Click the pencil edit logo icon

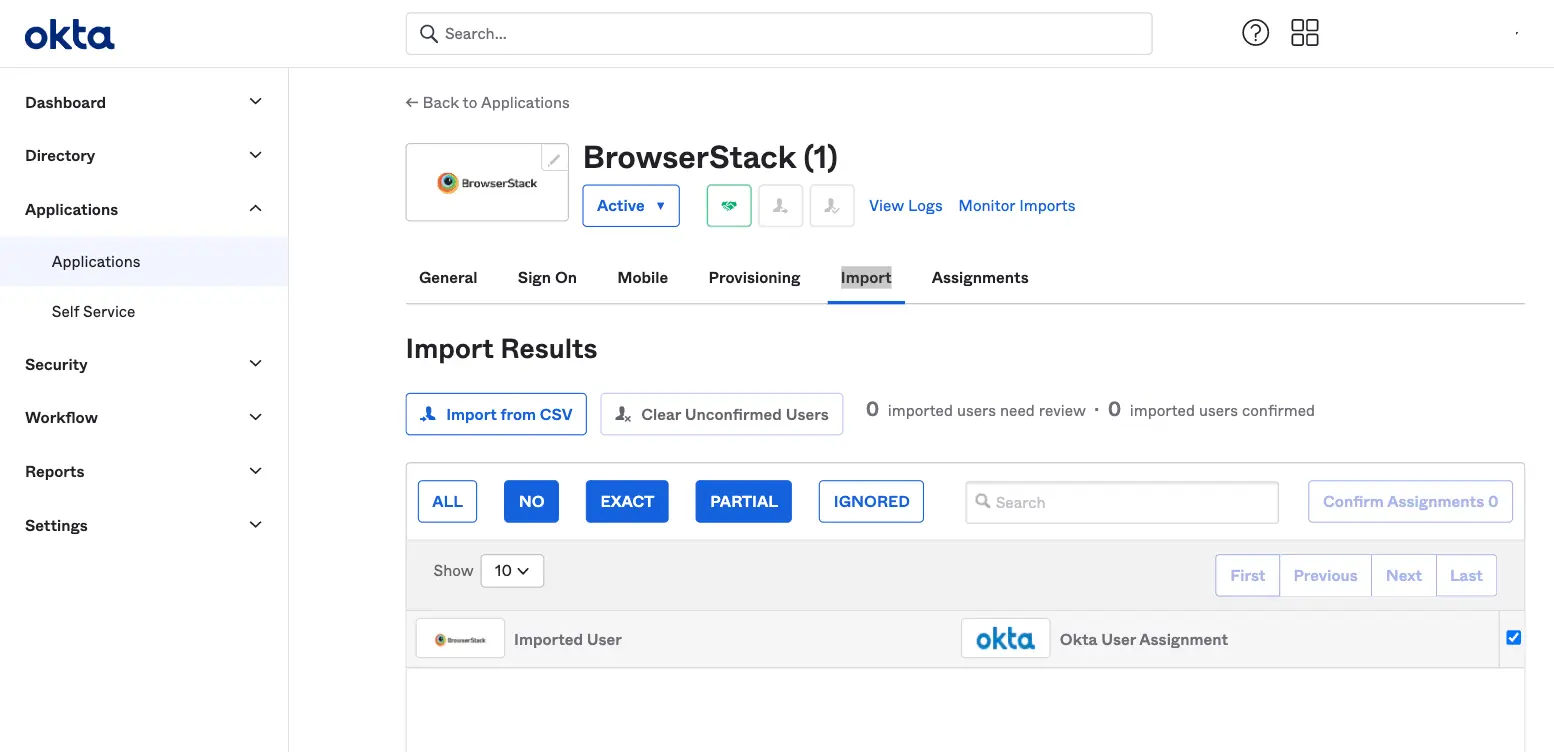[x=554, y=159]
